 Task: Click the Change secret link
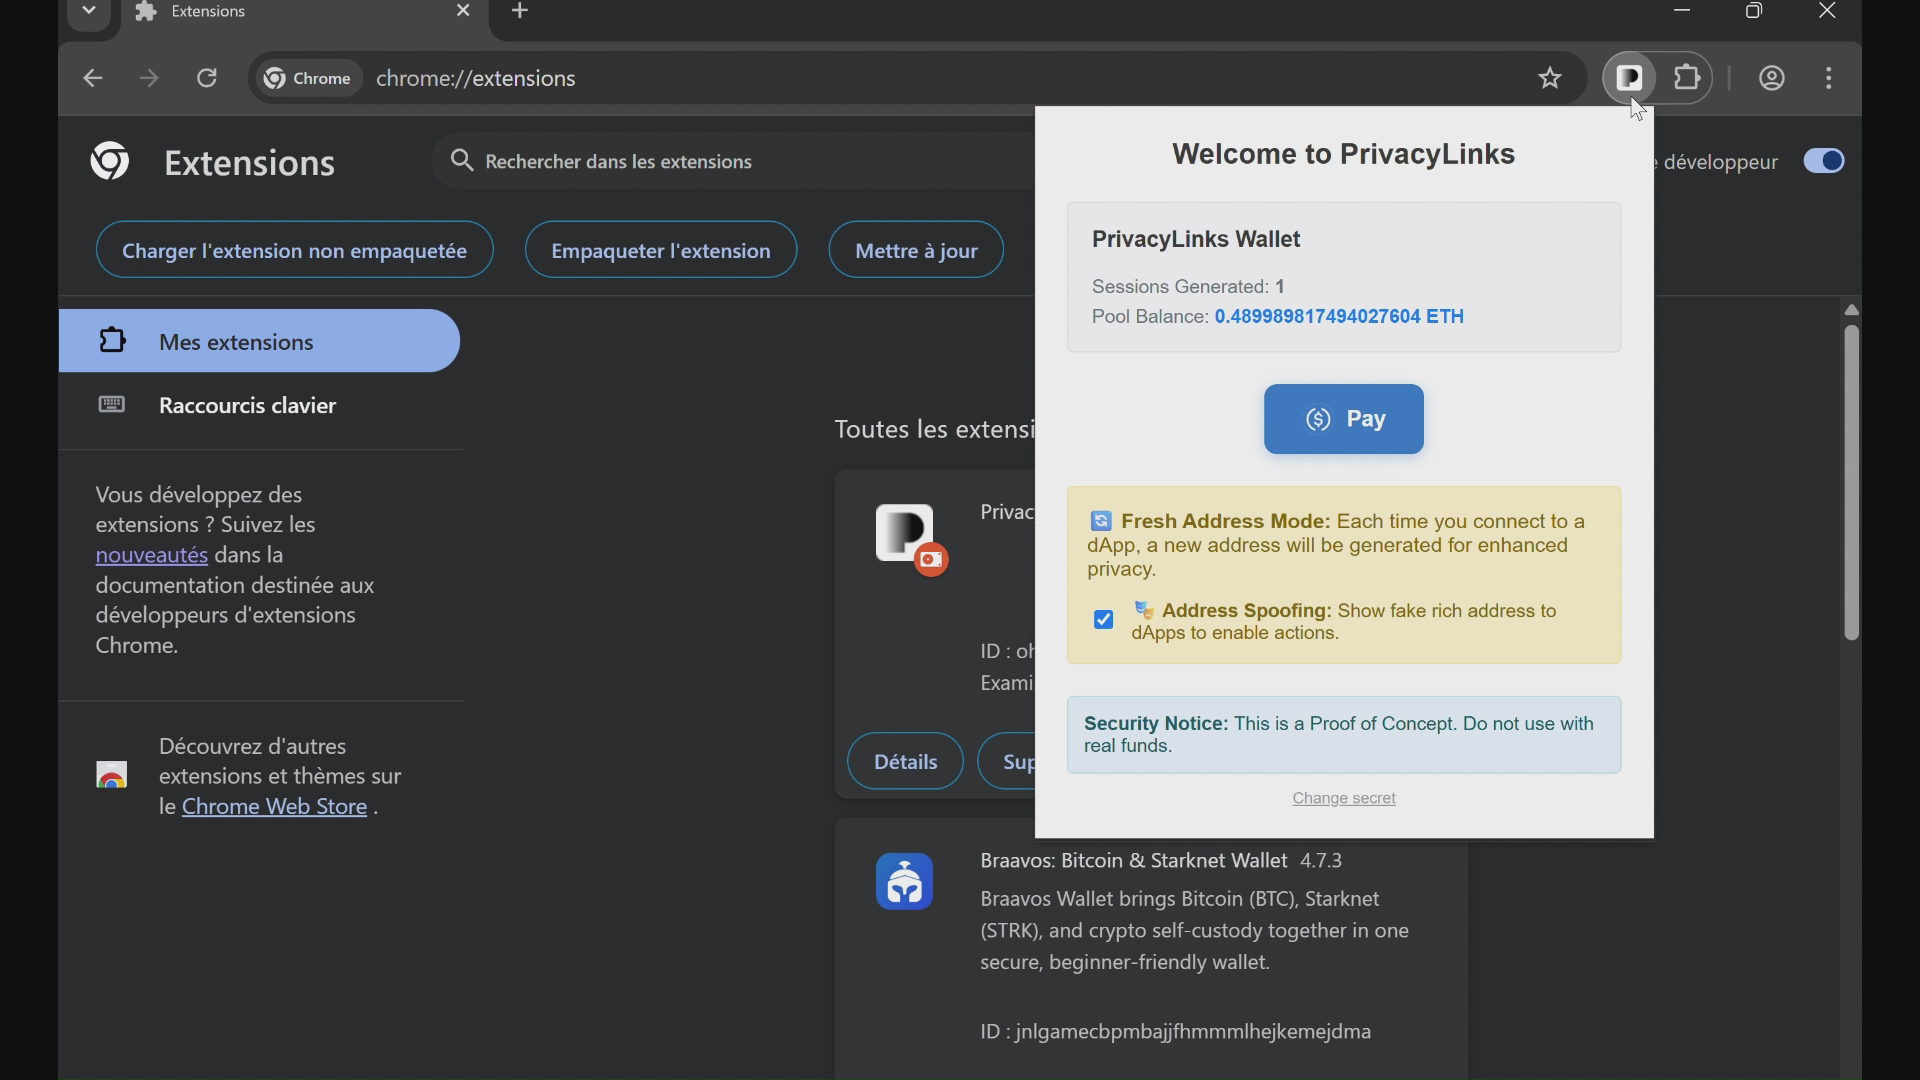[x=1344, y=798]
